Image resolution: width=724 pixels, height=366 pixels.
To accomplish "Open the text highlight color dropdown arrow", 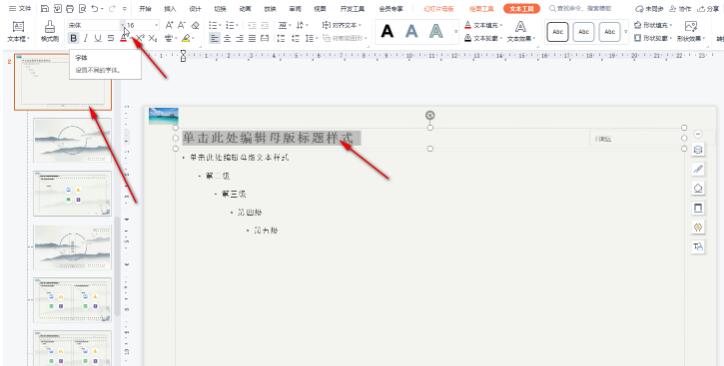I will pyautogui.click(x=193, y=38).
